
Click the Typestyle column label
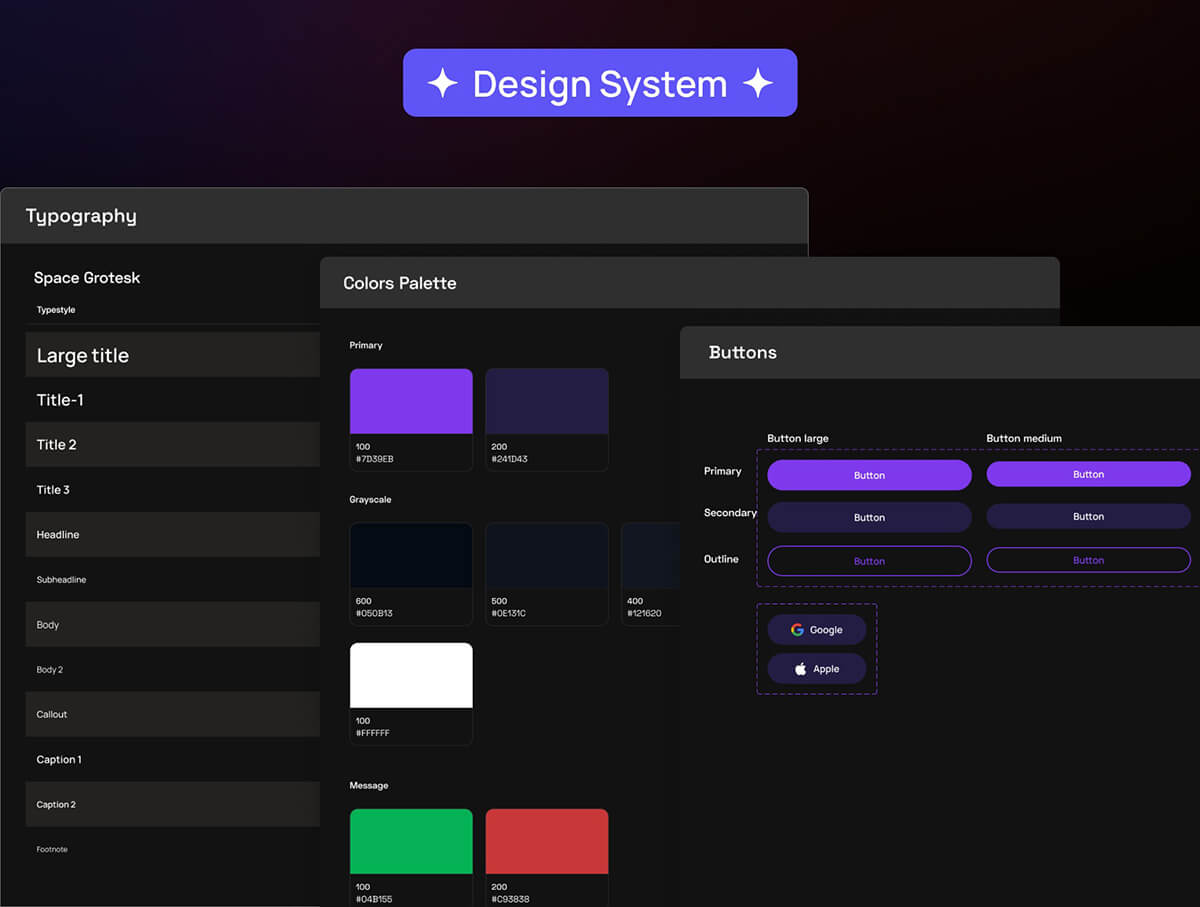(x=56, y=310)
